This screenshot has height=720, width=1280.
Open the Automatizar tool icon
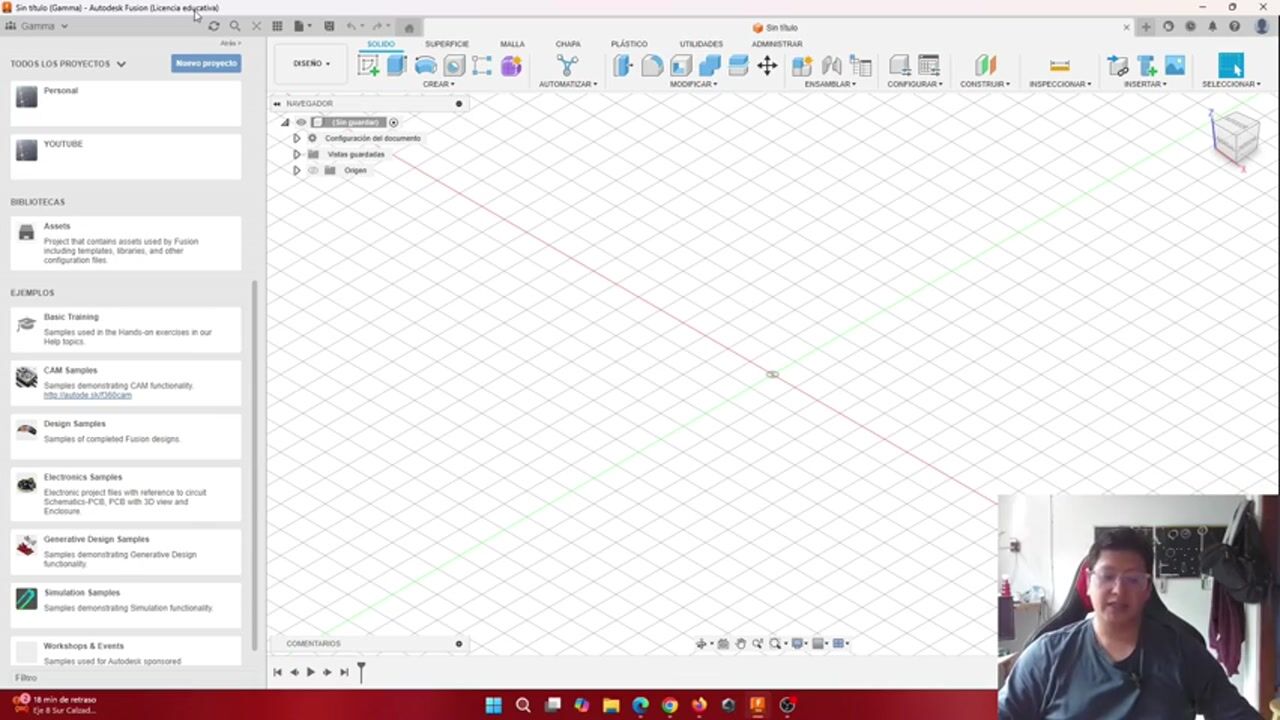567,66
